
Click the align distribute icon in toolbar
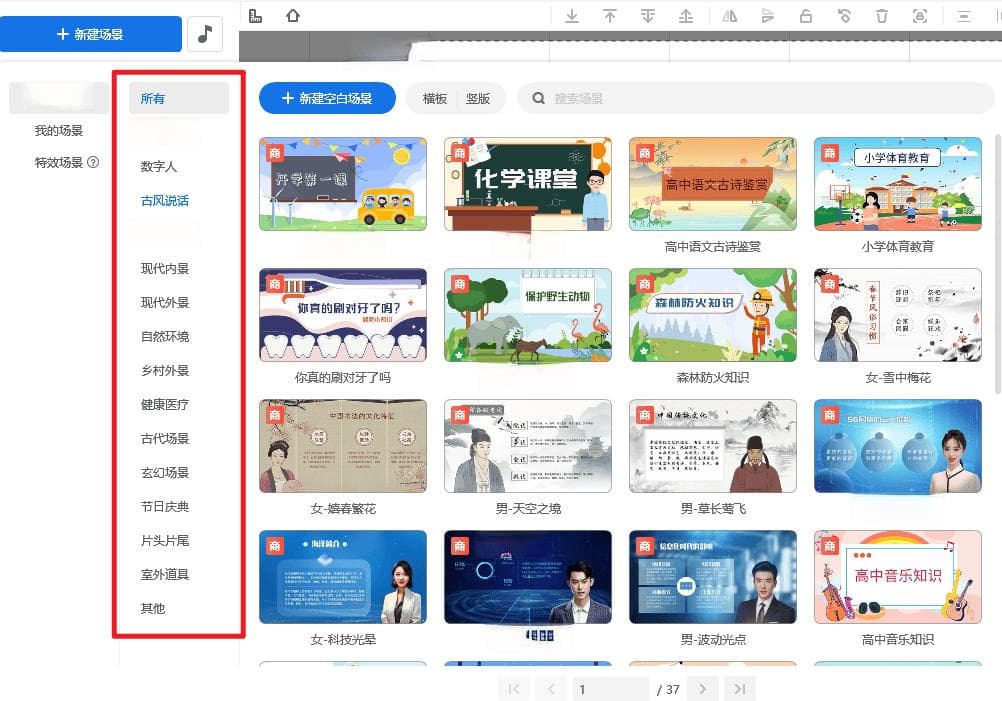pos(964,16)
